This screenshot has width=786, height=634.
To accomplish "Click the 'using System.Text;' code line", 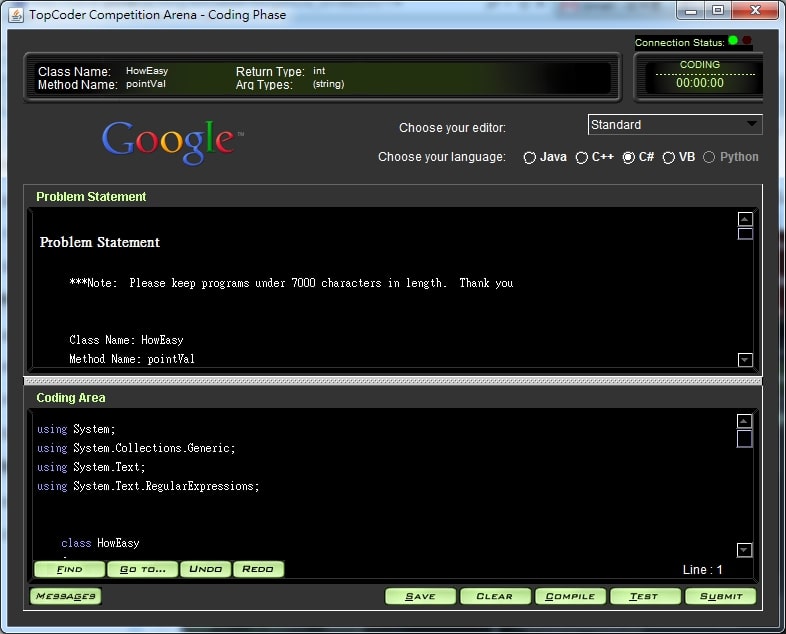I will coord(91,467).
